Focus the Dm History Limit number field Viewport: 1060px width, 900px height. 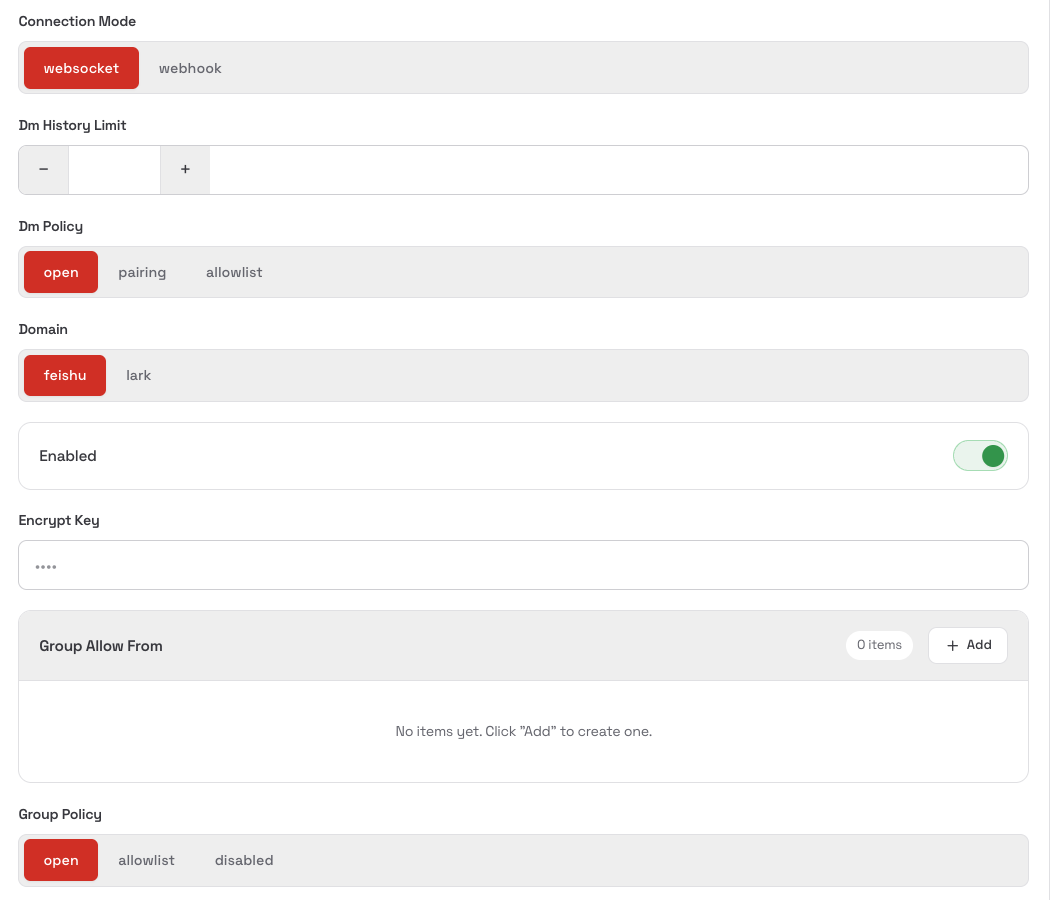(114, 170)
